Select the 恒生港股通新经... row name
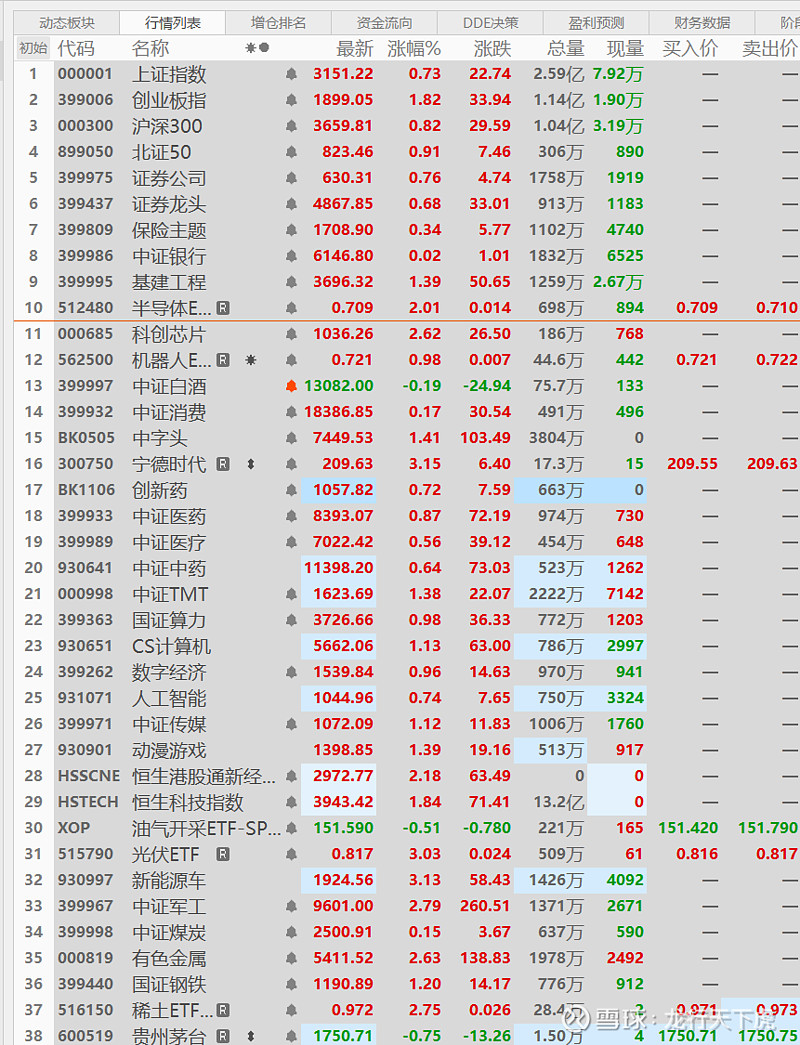 203,776
